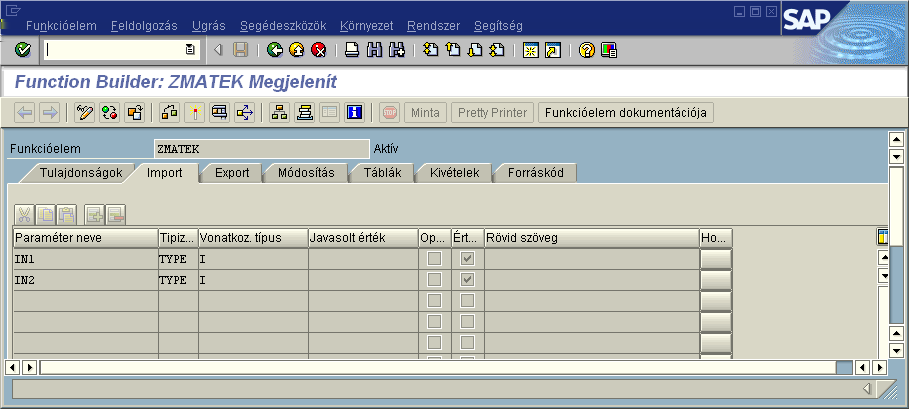Screen dimensions: 909x409
Task: Run syntax Check icon
Action: (170, 112)
